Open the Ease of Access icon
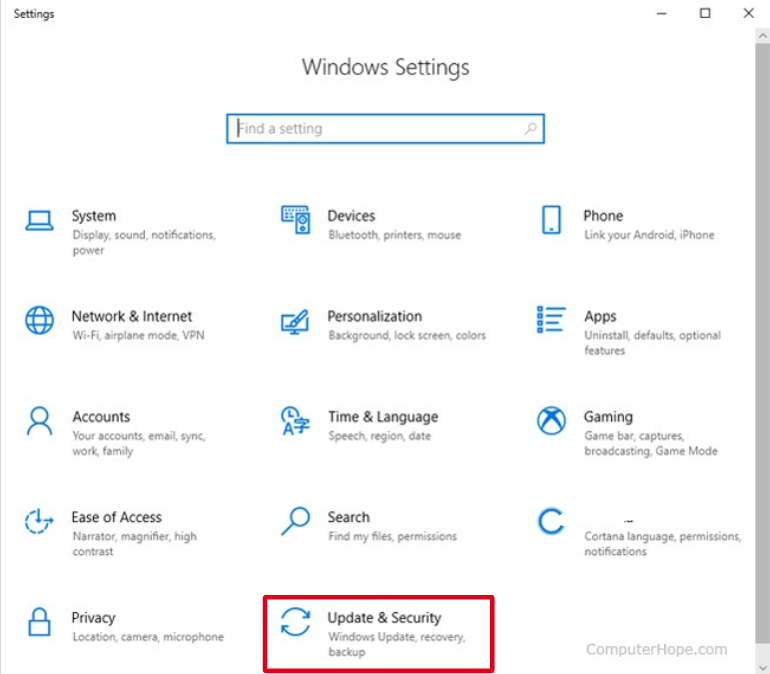This screenshot has height=674, width=770. tap(39, 521)
